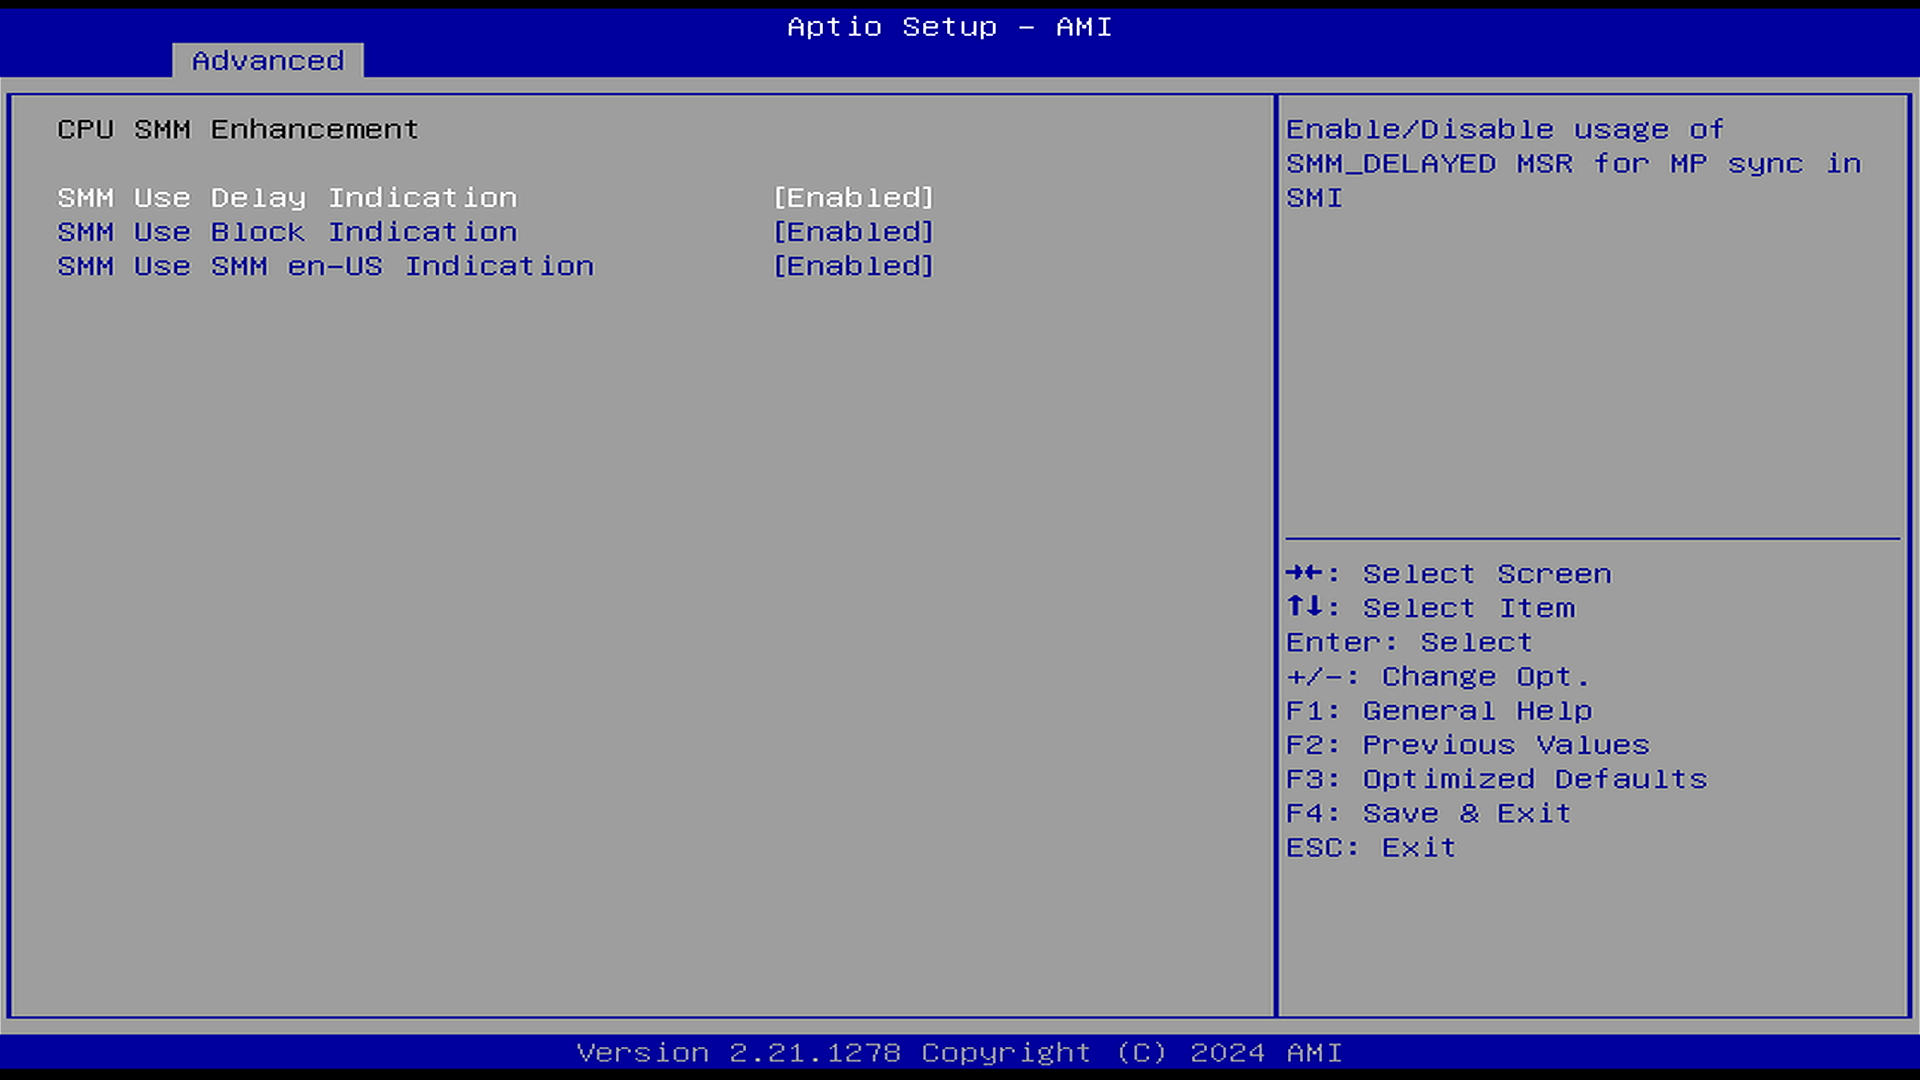Screen dimensions: 1920x1080
Task: Click the SMM_DELAYED MSR help description text
Action: [1574, 164]
